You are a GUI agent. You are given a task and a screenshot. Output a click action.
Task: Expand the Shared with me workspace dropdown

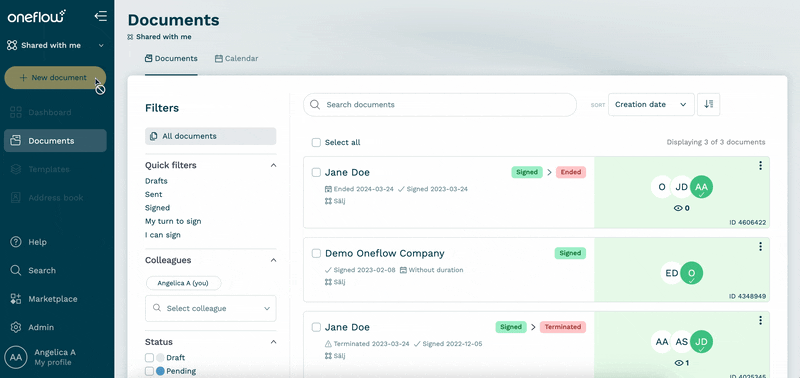(x=55, y=45)
